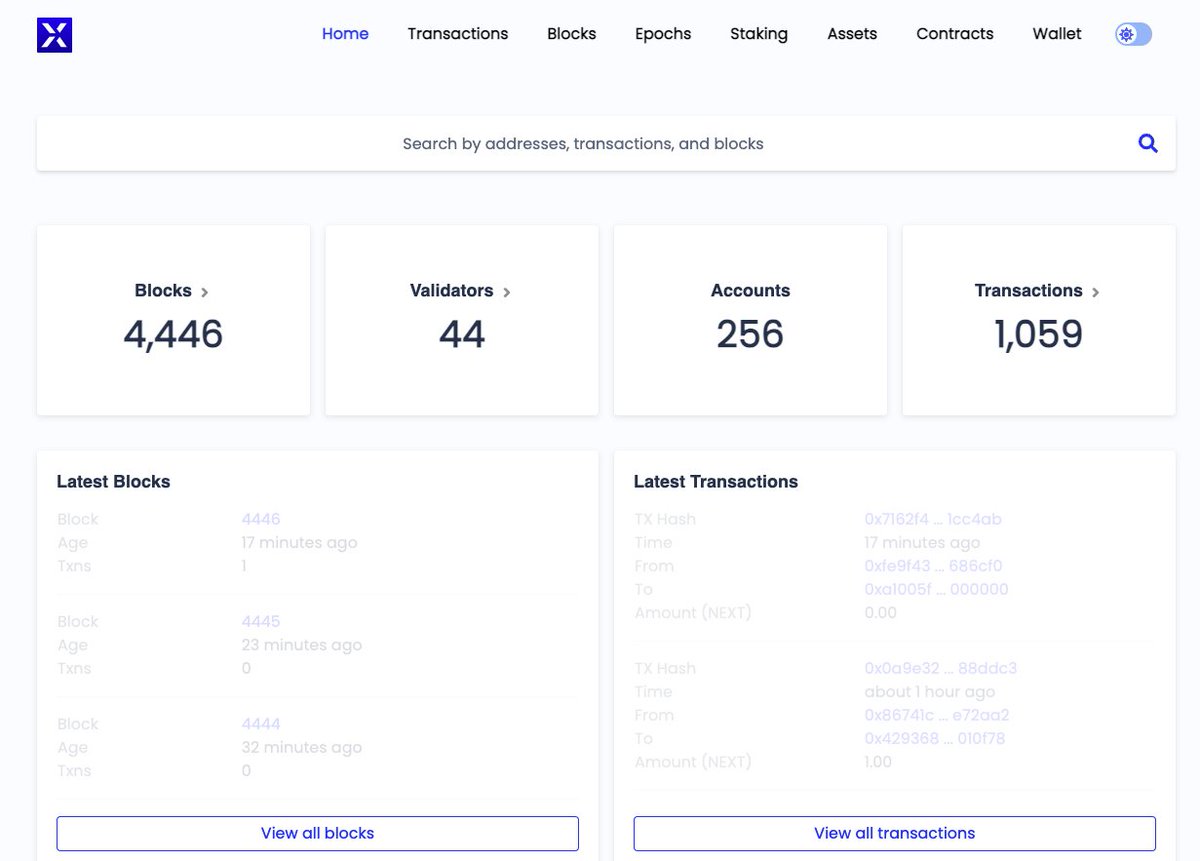Click the Latest Transactions heading
Viewport: 1200px width, 861px height.
click(716, 481)
